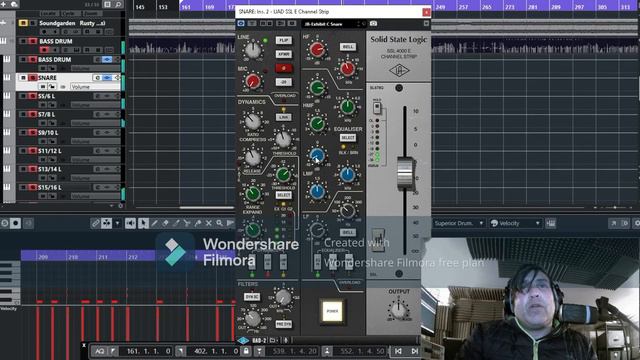Toggle the DYN SC filter button

pyautogui.click(x=252, y=297)
